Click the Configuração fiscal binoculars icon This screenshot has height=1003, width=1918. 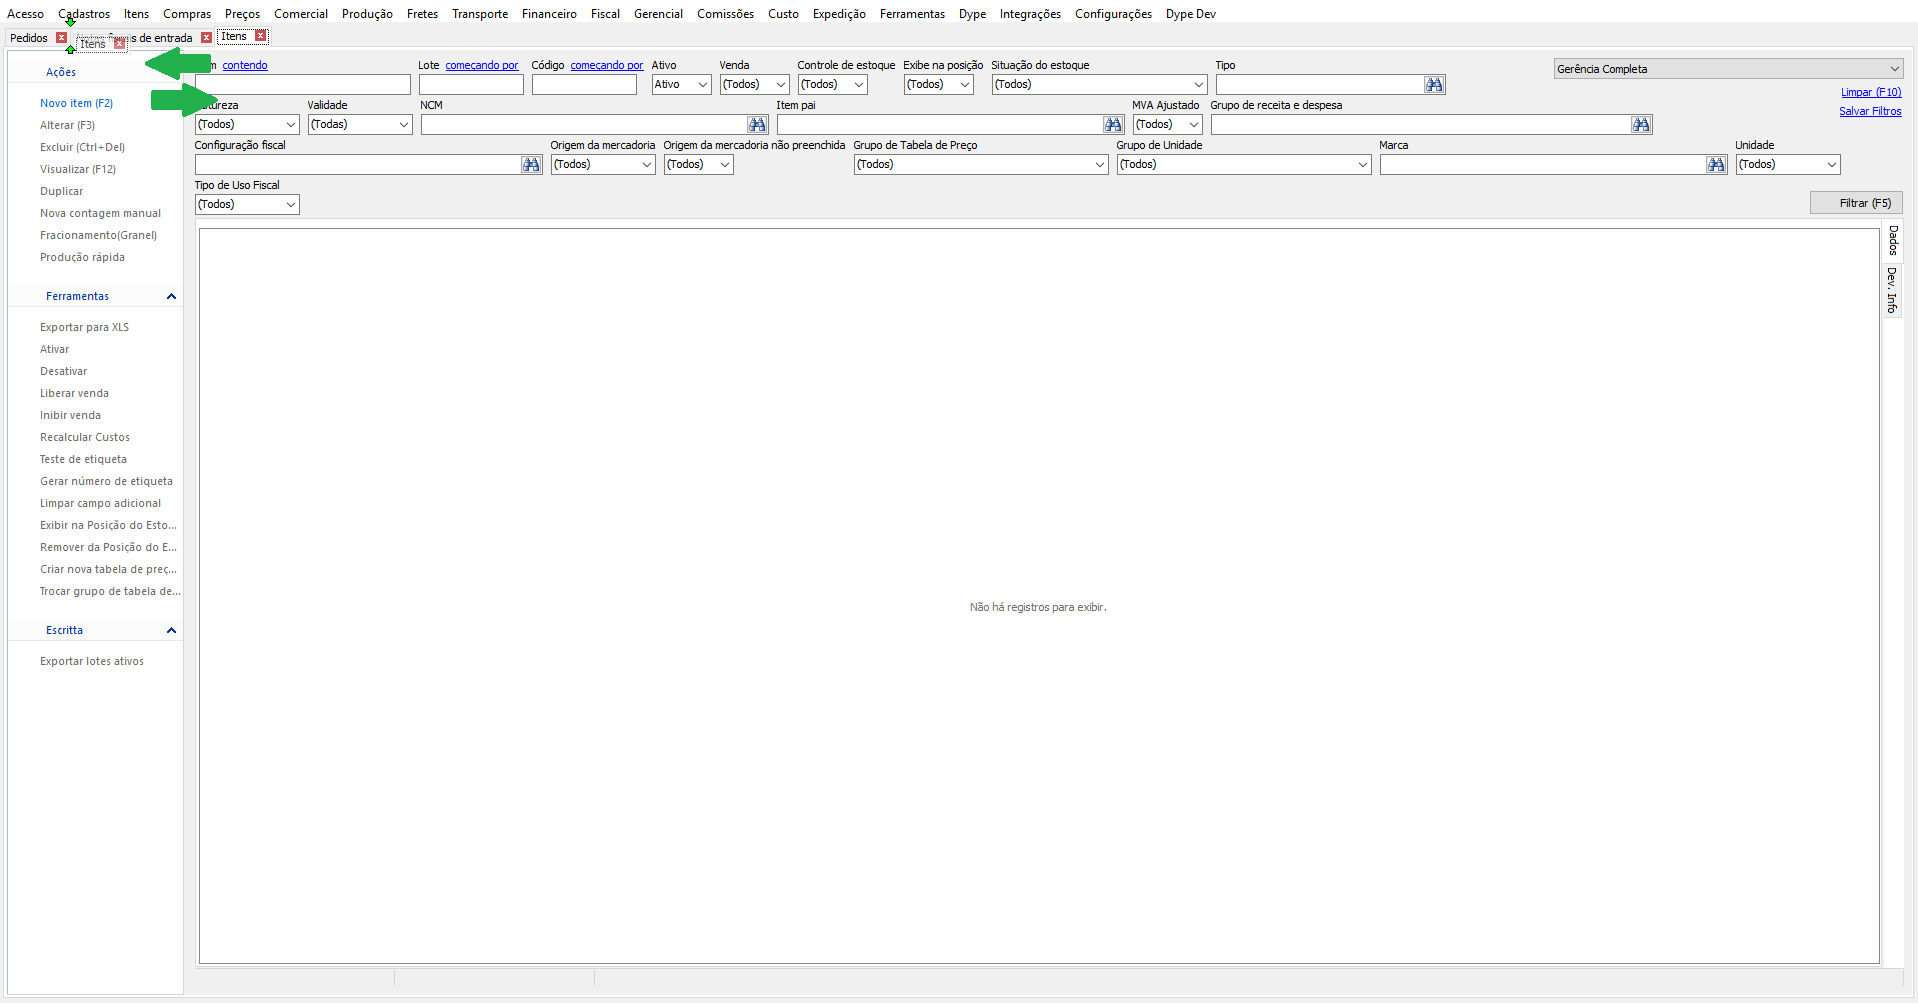pos(531,165)
